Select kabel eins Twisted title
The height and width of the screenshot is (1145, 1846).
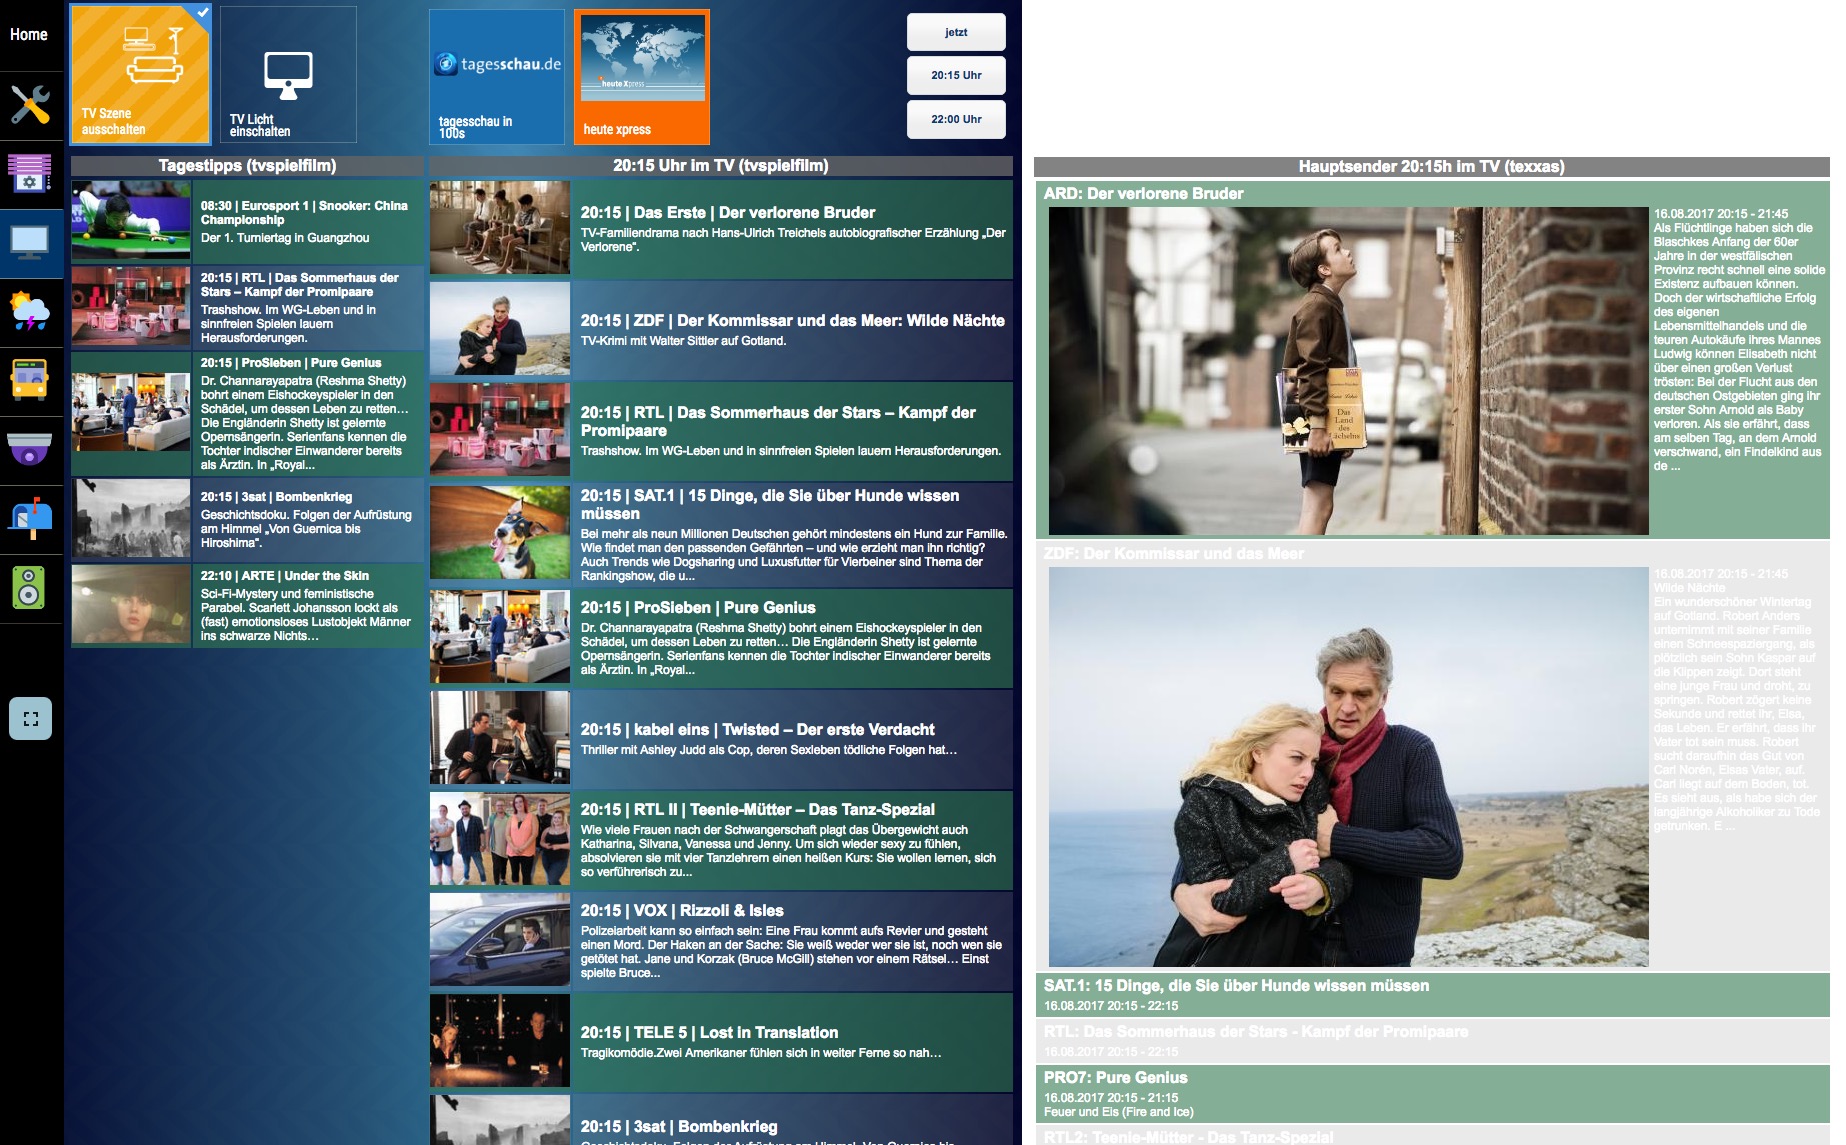point(757,730)
